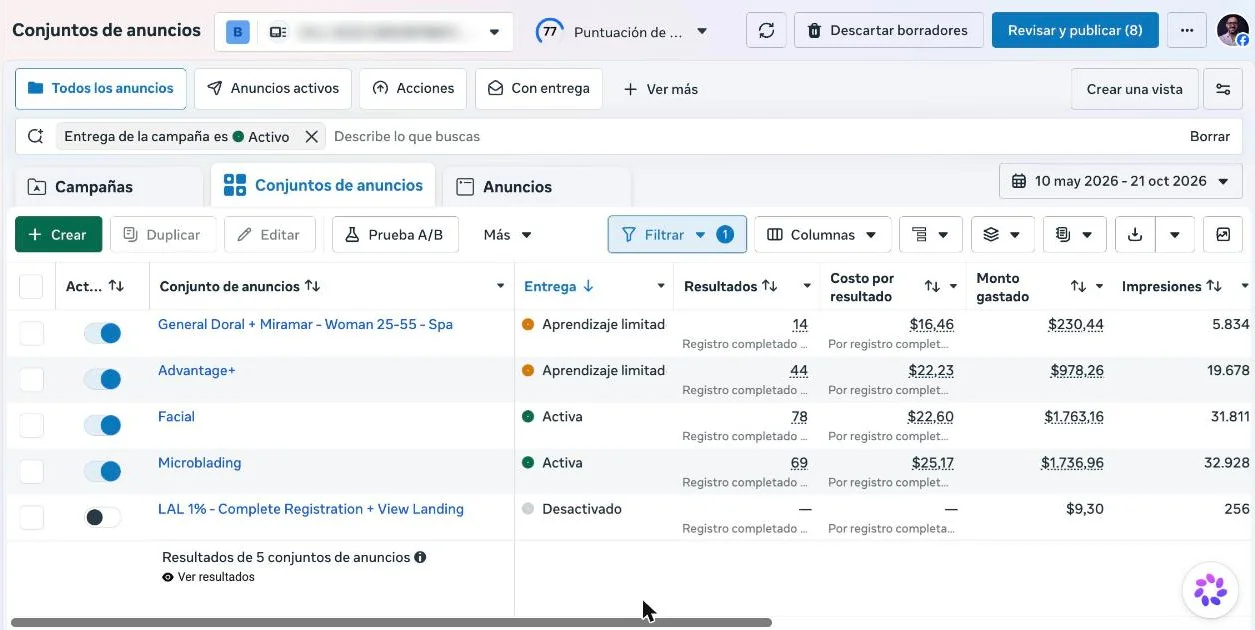This screenshot has width=1255, height=630.
Task: Click the $1.763,16 spend value for Facial
Action: [1074, 417]
